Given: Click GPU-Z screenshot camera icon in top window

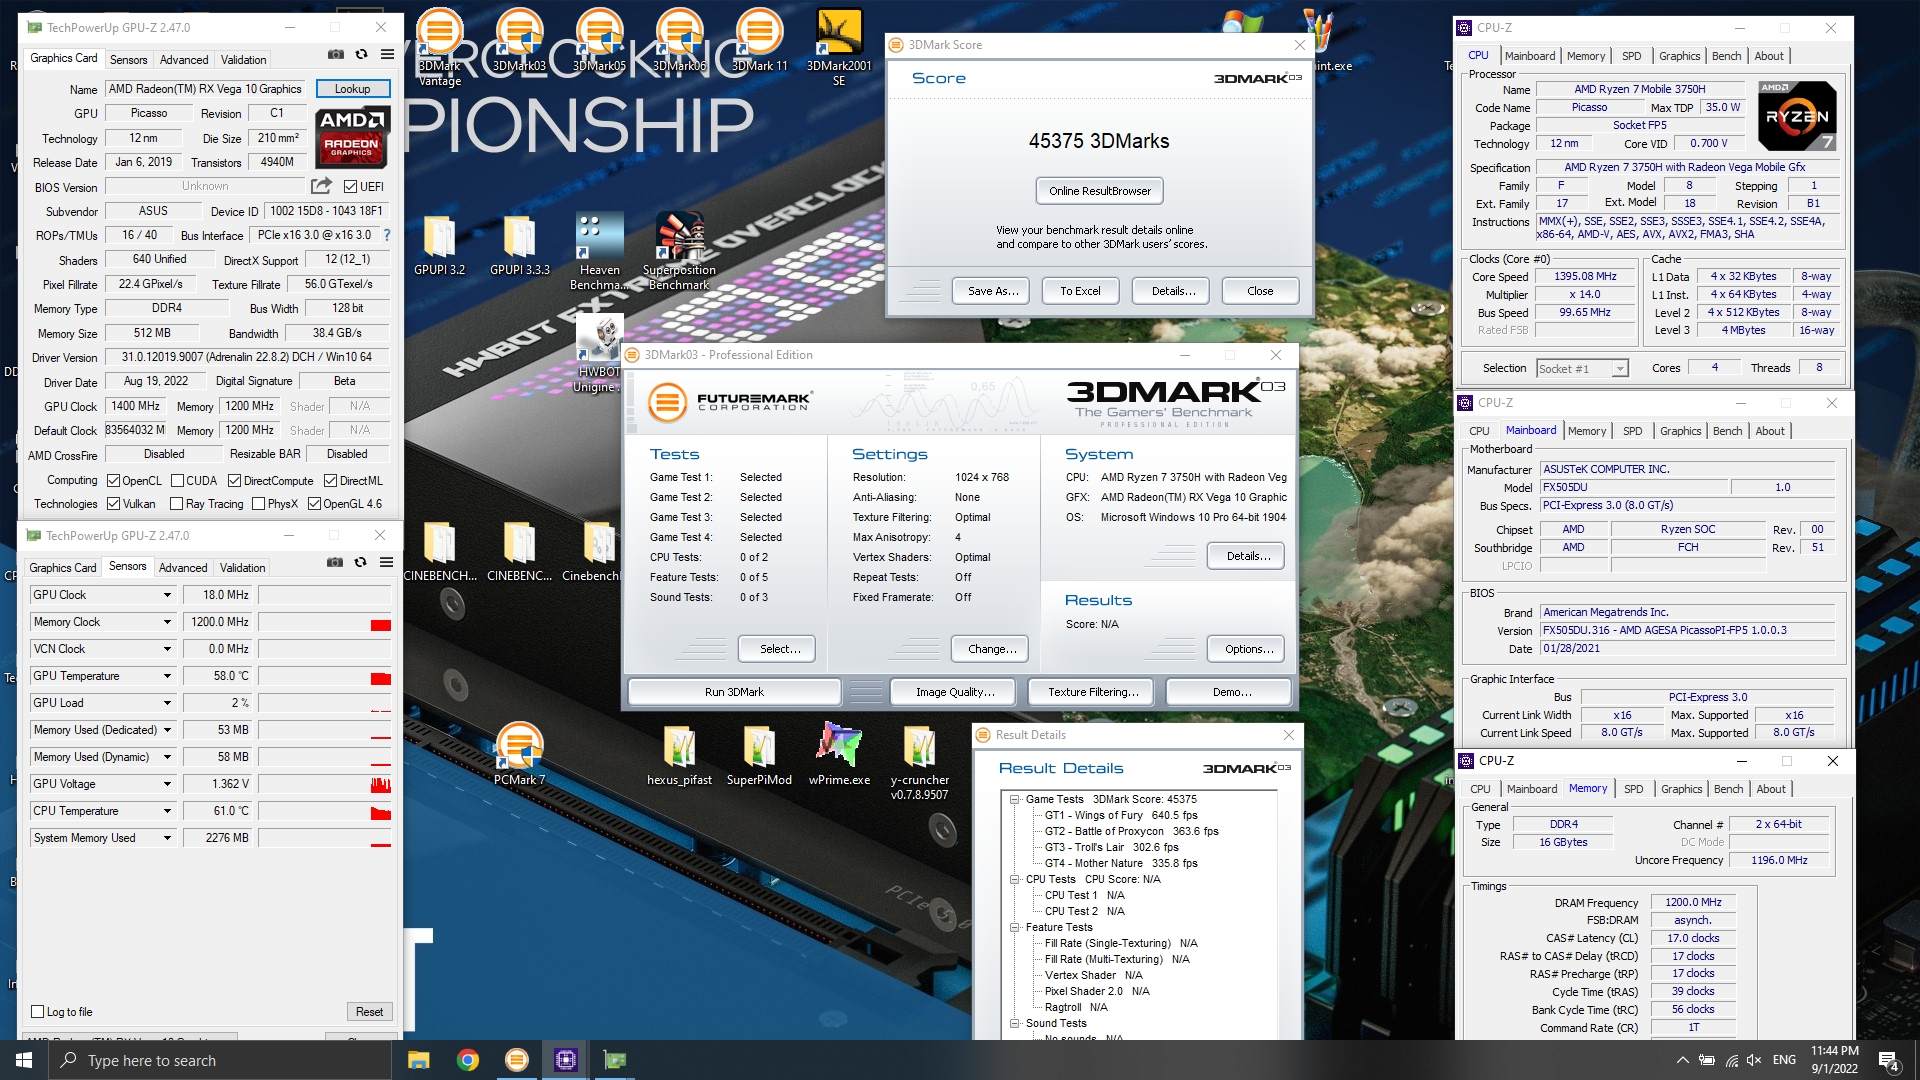Looking at the screenshot, I should tap(336, 55).
